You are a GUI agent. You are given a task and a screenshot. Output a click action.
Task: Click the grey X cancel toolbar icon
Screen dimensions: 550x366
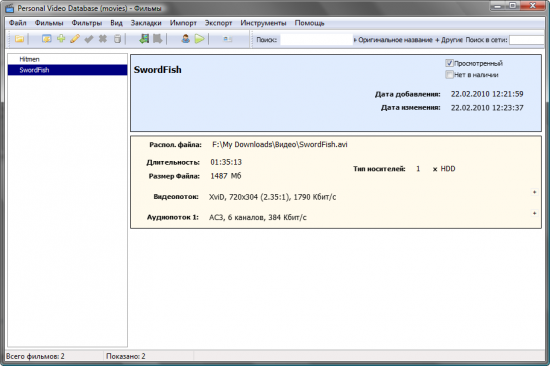[103, 39]
